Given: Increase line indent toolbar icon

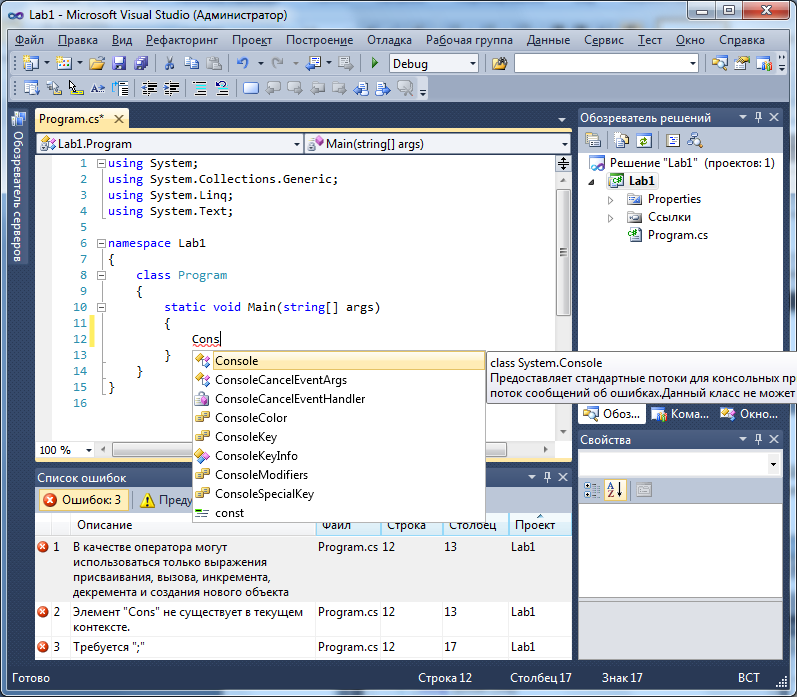Looking at the screenshot, I should click(172, 88).
